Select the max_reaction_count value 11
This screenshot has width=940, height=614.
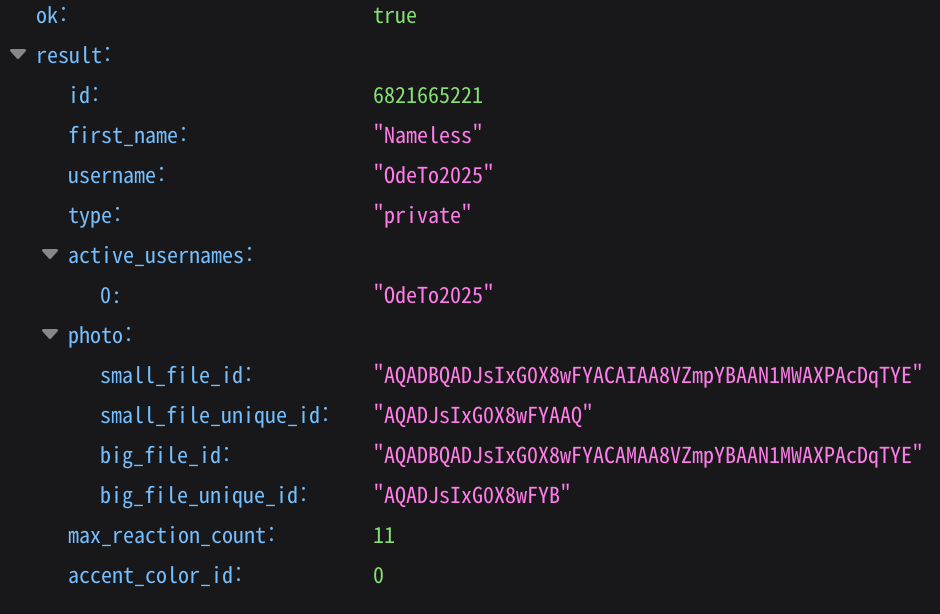pos(384,535)
